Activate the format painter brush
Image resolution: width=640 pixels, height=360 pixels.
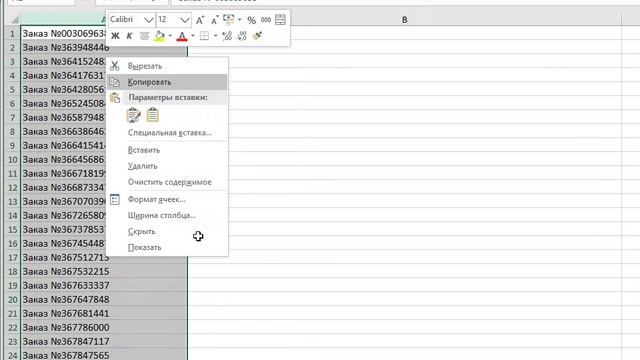click(257, 36)
